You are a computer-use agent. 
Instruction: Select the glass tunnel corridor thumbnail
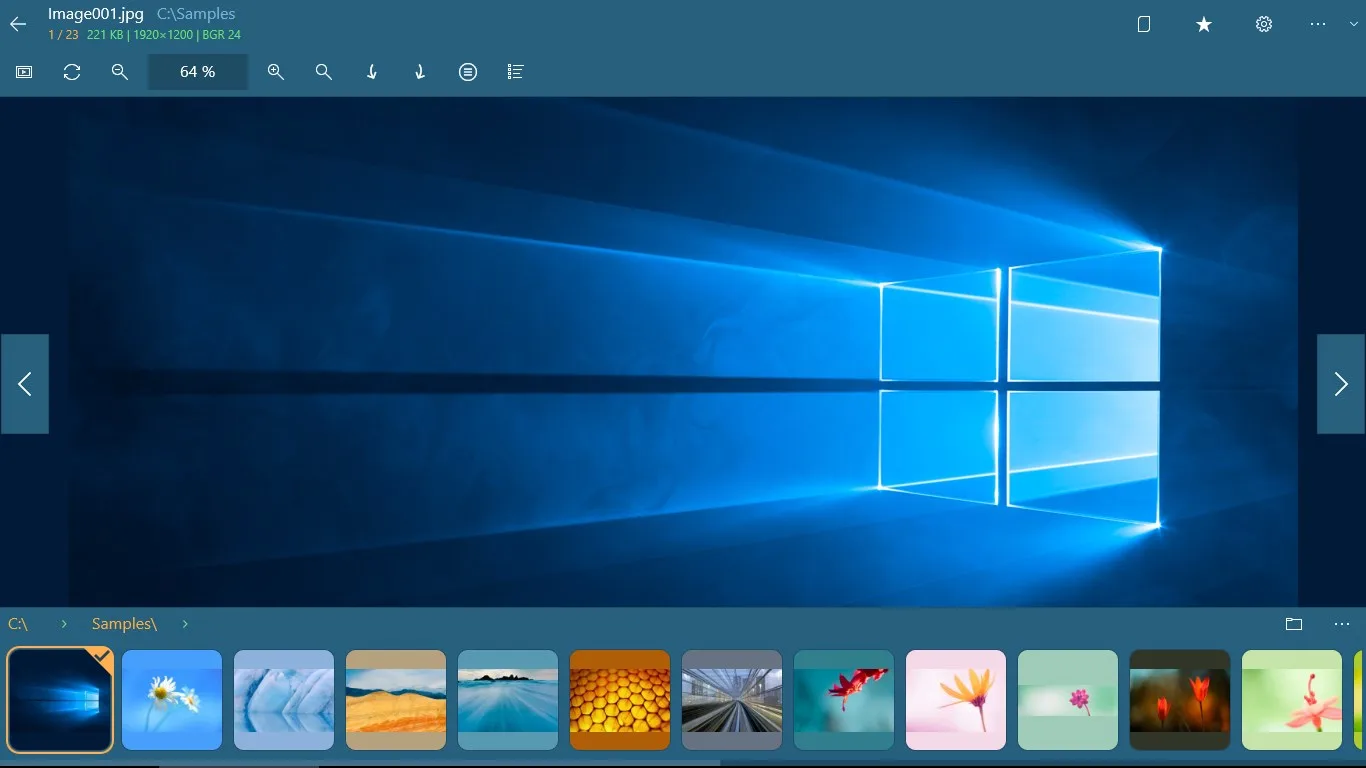click(732, 700)
